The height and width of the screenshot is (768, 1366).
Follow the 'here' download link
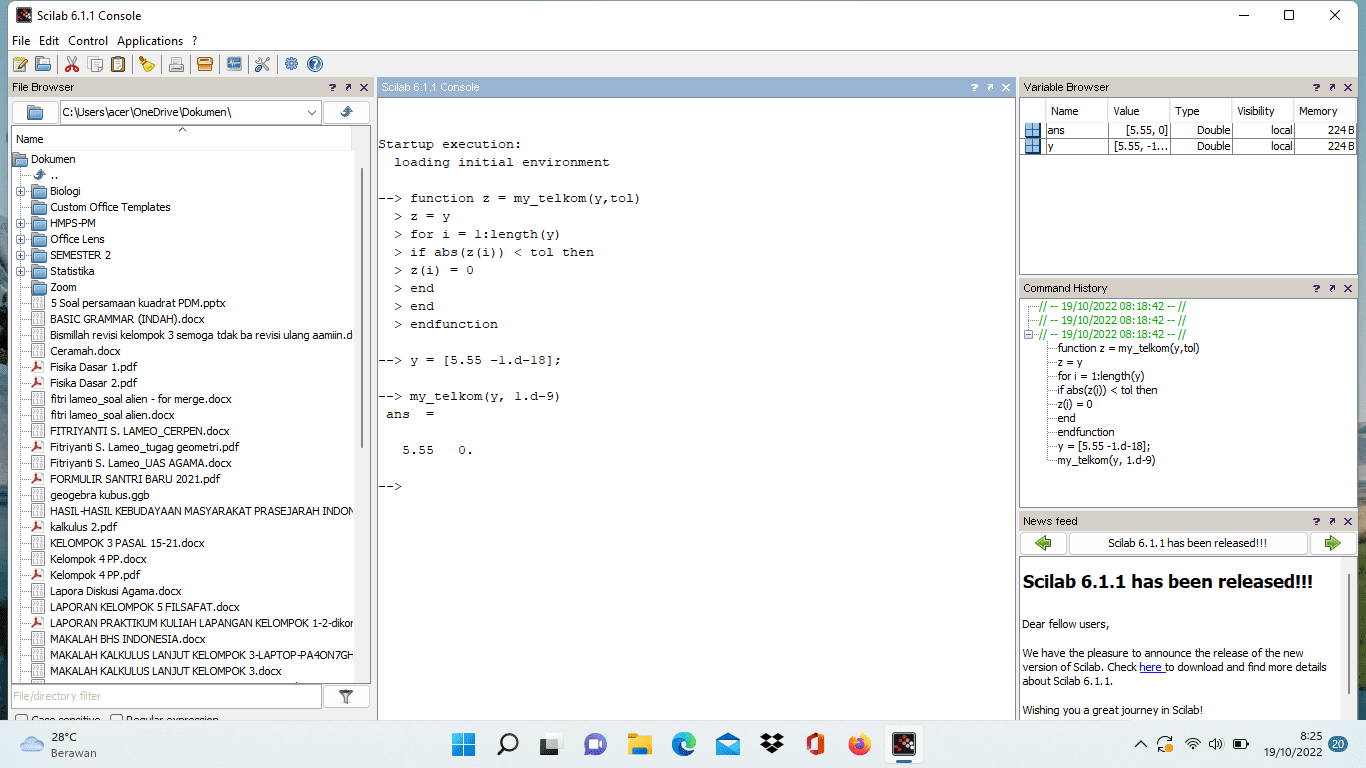[x=1150, y=667]
